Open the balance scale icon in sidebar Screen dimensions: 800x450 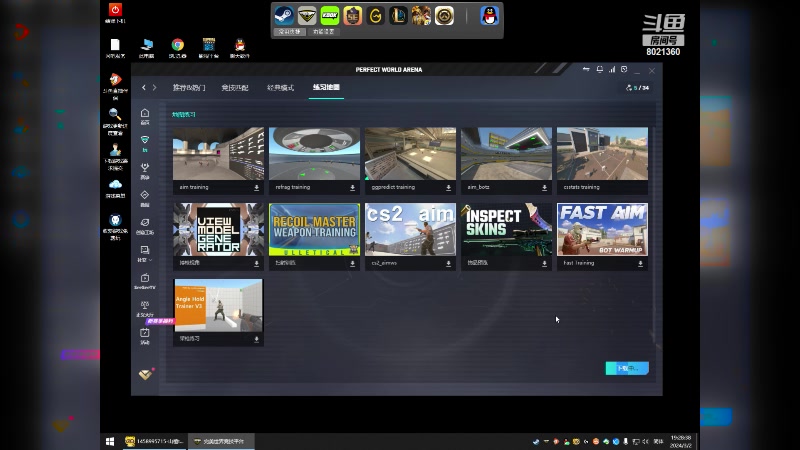point(145,309)
